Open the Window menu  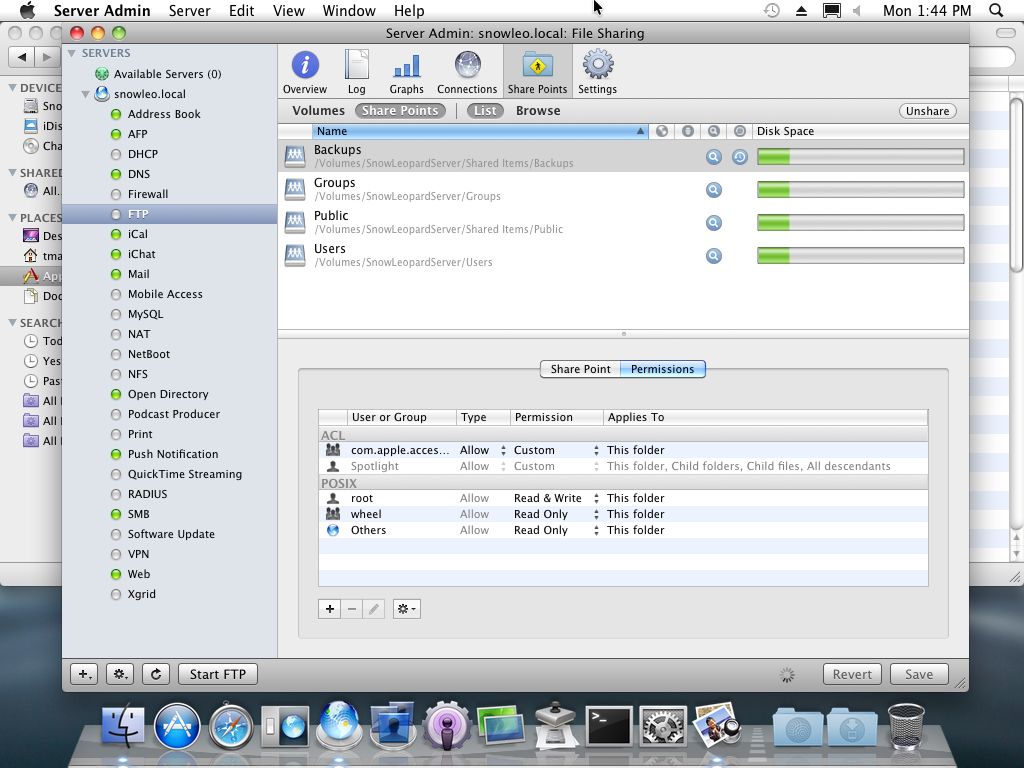[x=349, y=10]
